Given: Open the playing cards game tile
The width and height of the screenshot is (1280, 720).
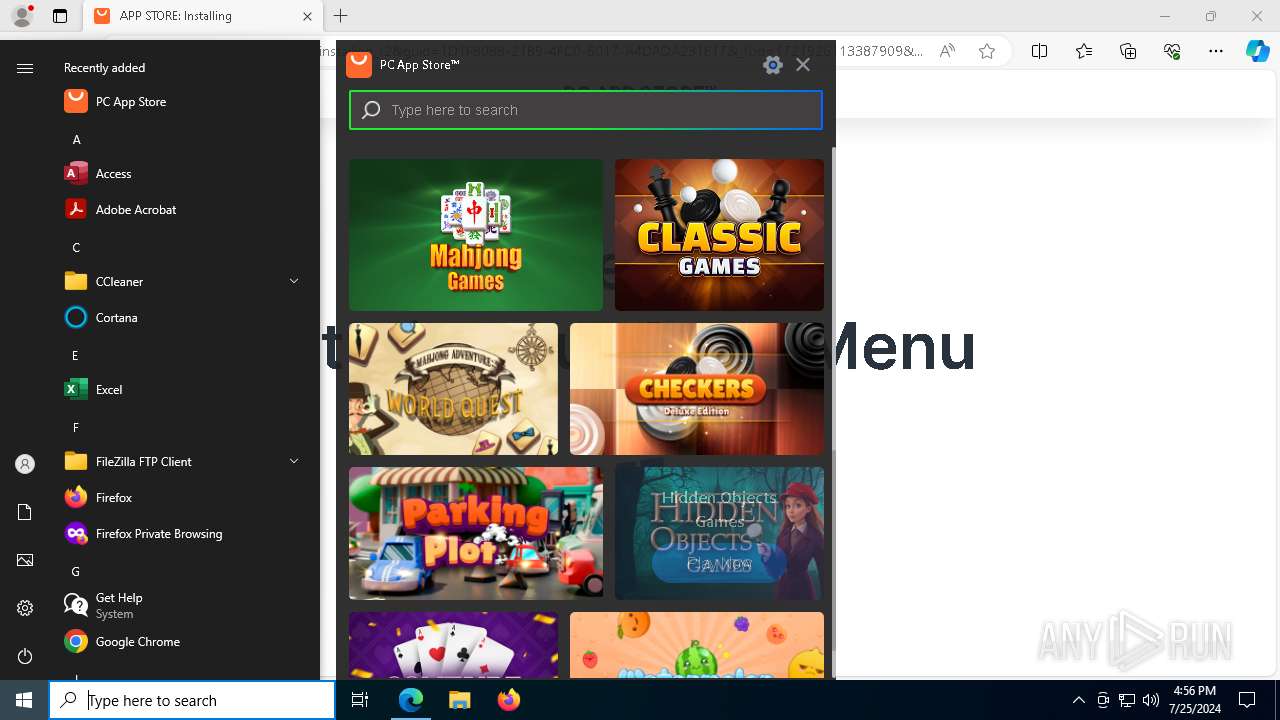Looking at the screenshot, I should point(453,646).
